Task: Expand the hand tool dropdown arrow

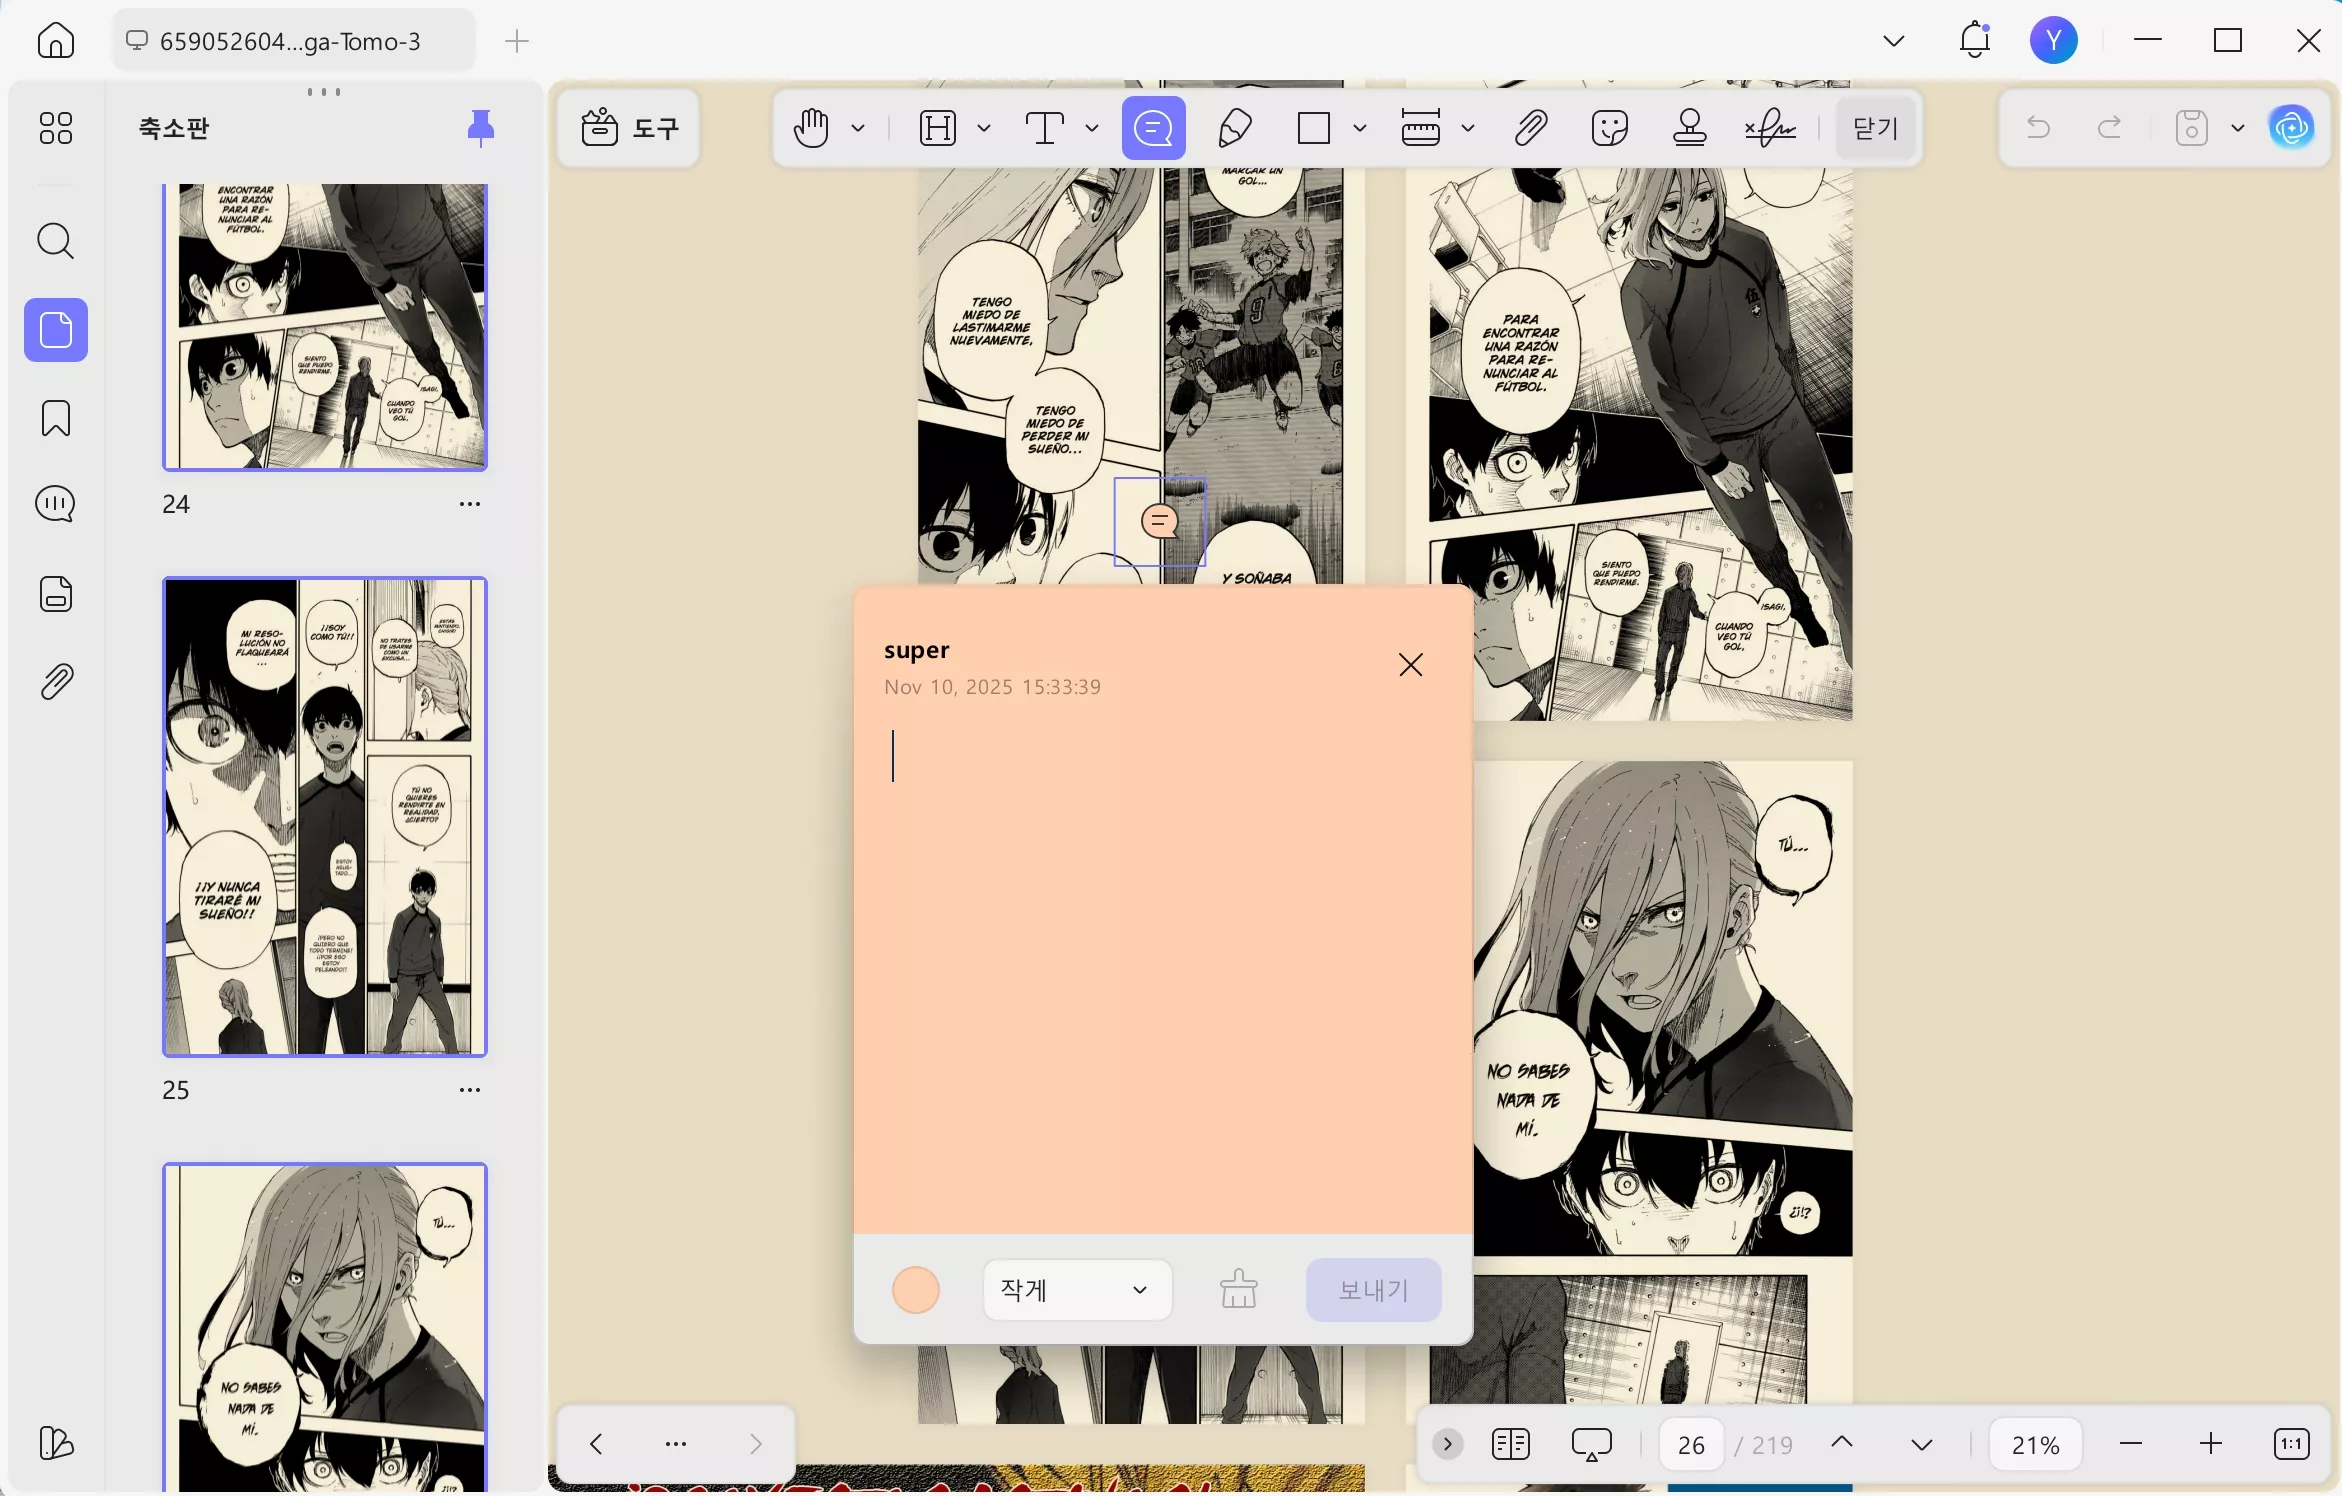Action: [x=858, y=128]
